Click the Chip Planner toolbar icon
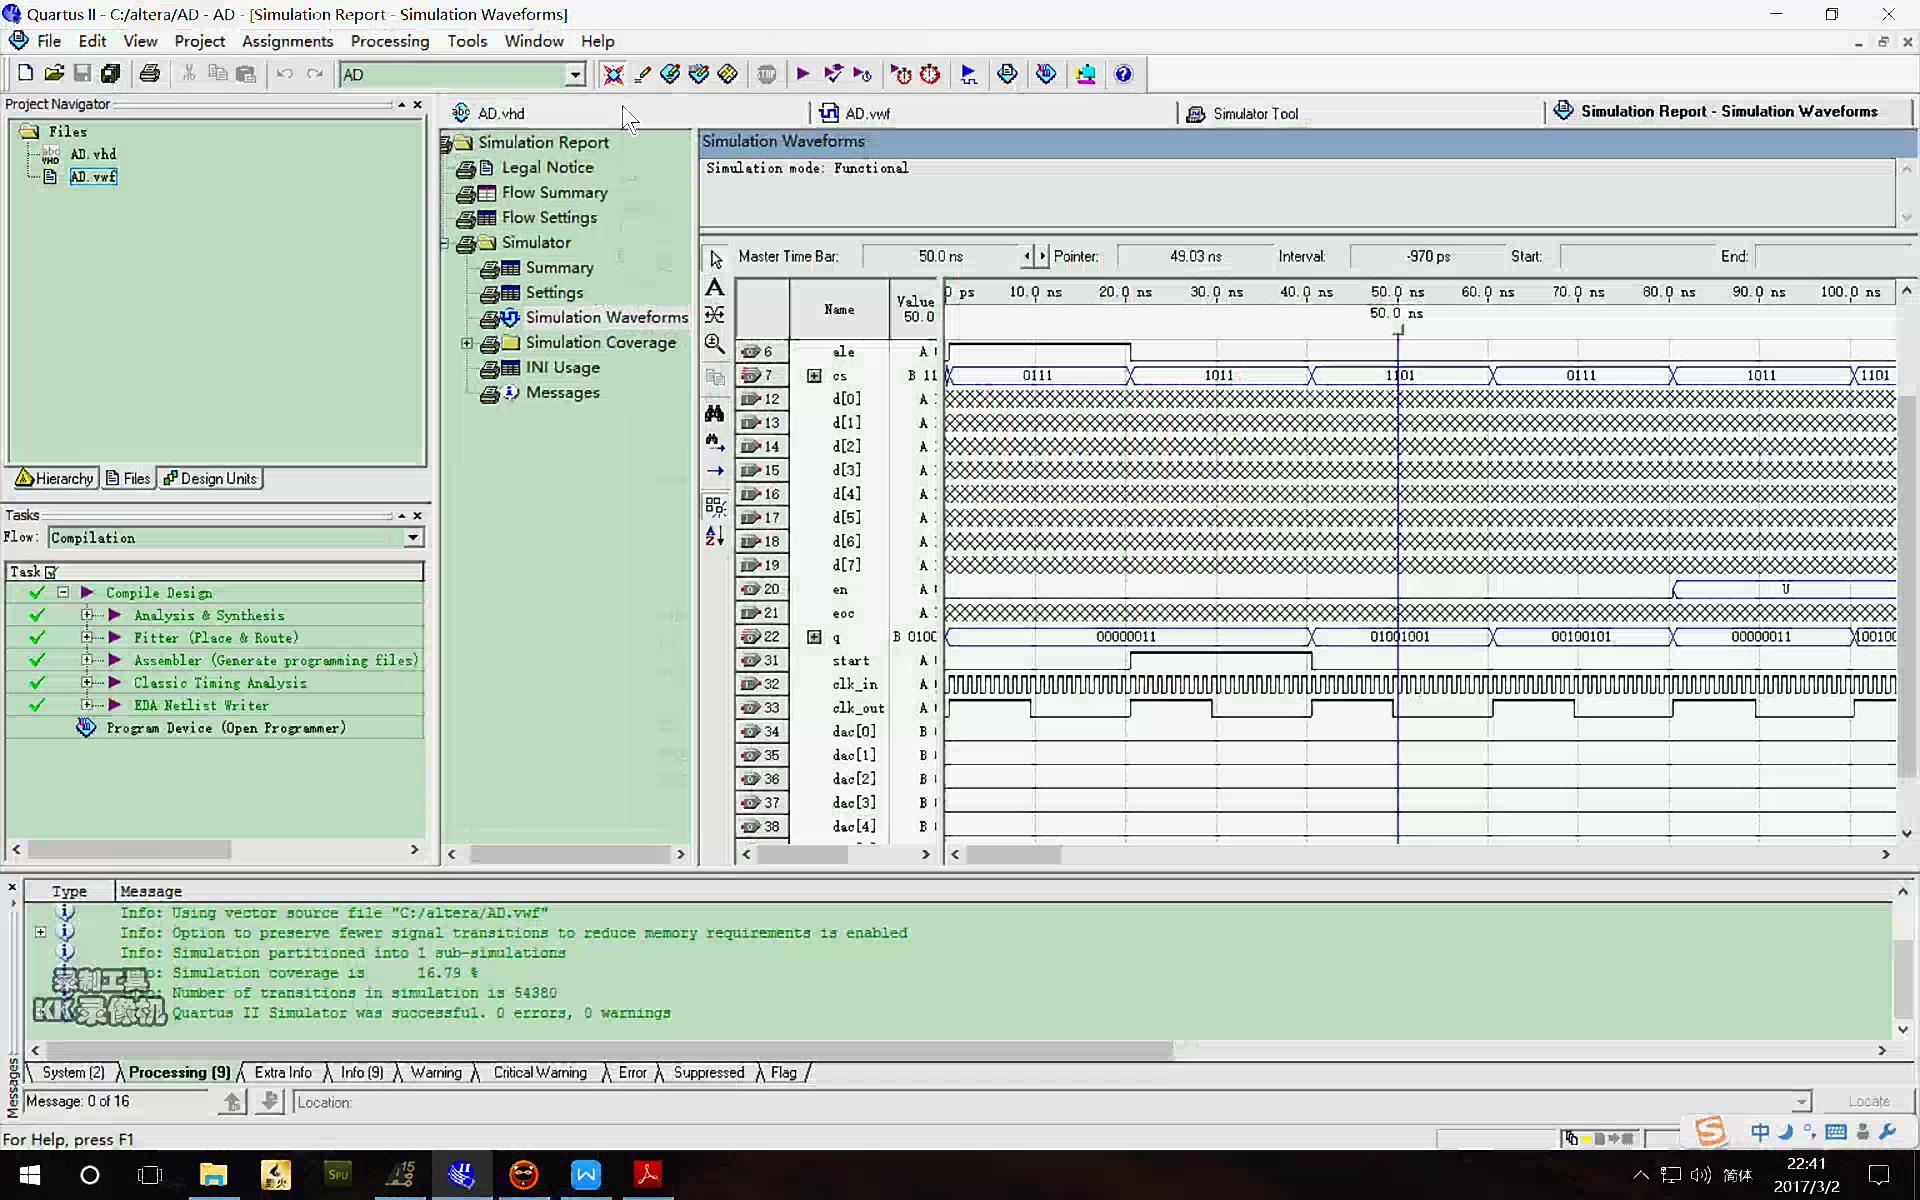Image resolution: width=1920 pixels, height=1200 pixels. click(x=727, y=74)
